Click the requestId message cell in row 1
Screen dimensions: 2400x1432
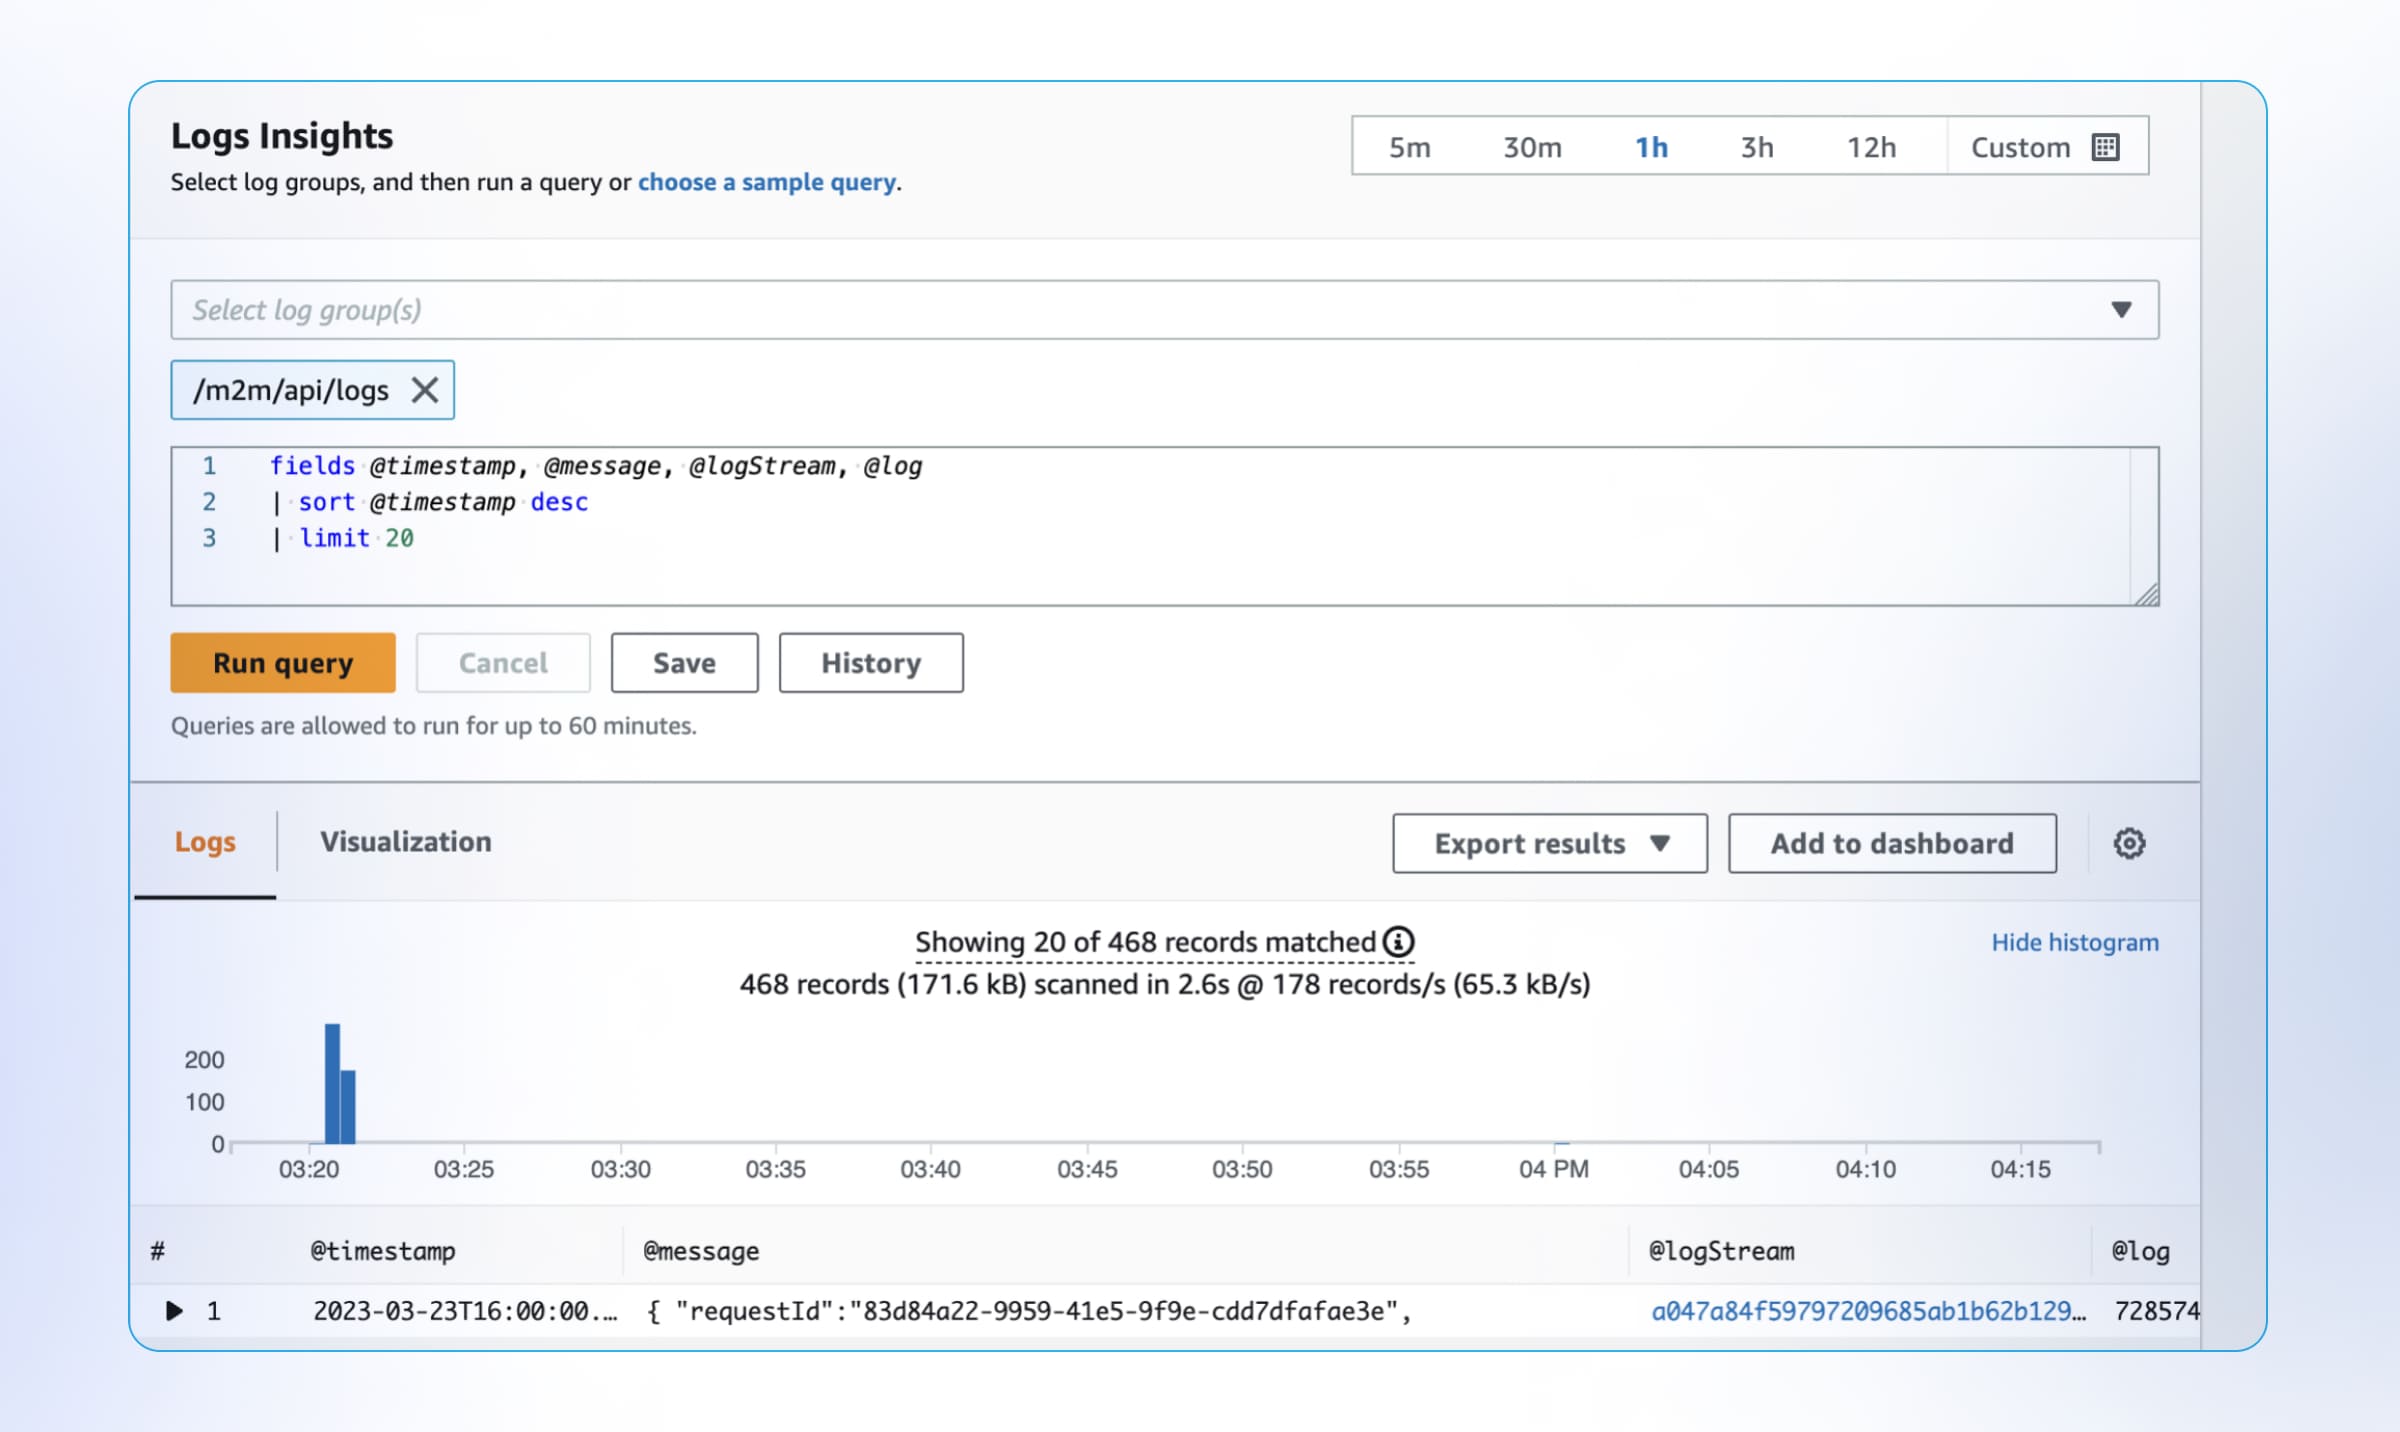pyautogui.click(x=1029, y=1311)
